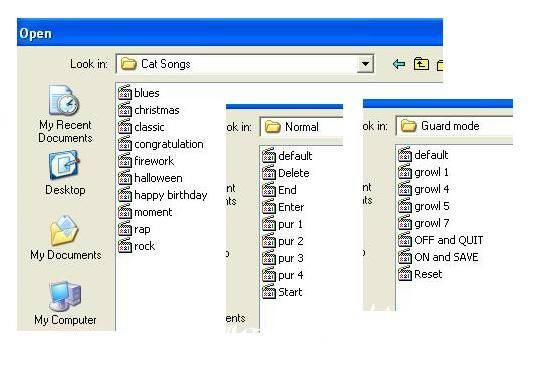
Task: Select the OFF and QUIT file
Action: pyautogui.click(x=440, y=240)
